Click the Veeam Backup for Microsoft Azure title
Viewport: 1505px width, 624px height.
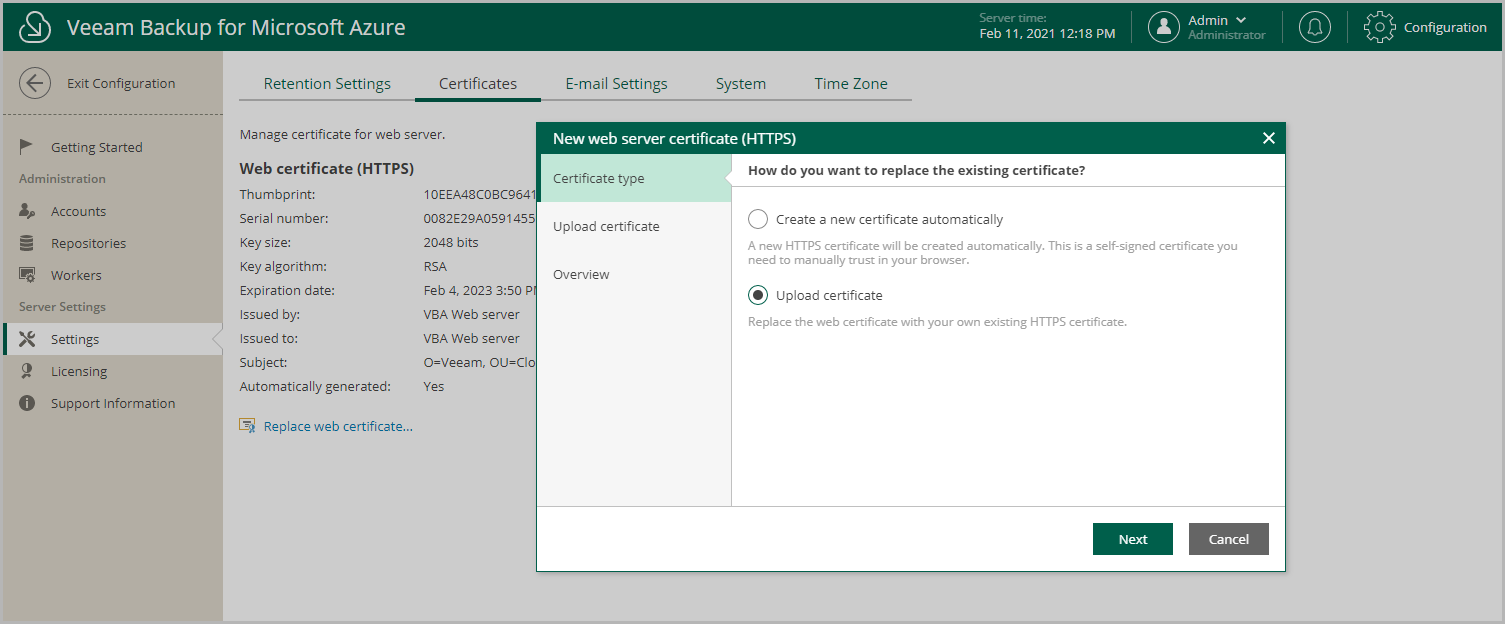click(236, 27)
